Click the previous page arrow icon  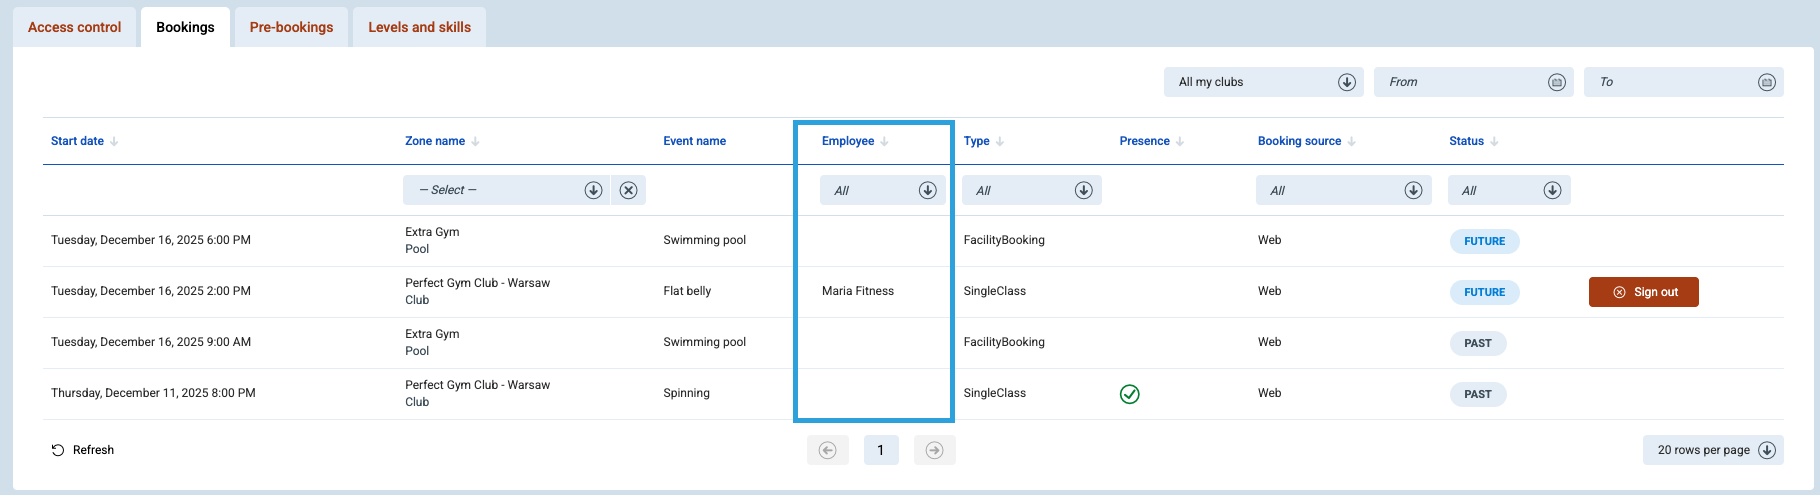click(x=827, y=450)
